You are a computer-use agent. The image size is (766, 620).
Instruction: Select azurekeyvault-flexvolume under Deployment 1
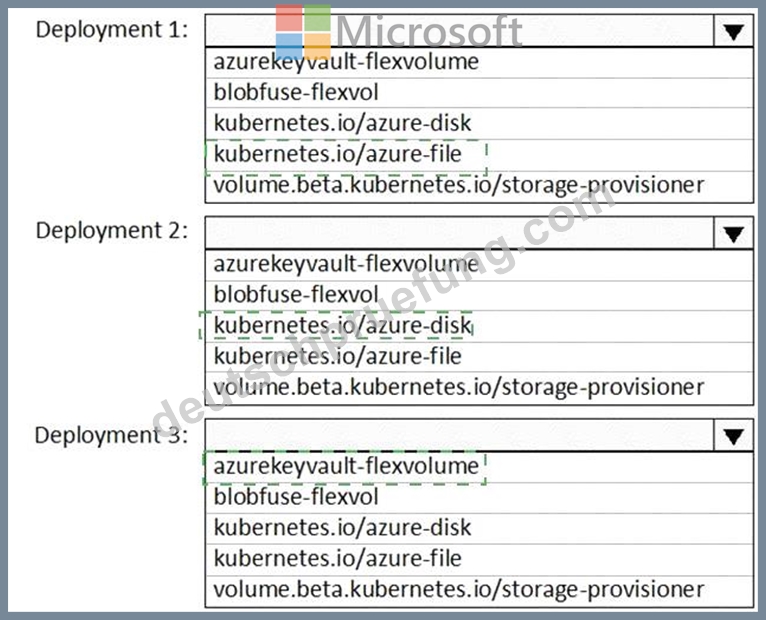coord(479,63)
